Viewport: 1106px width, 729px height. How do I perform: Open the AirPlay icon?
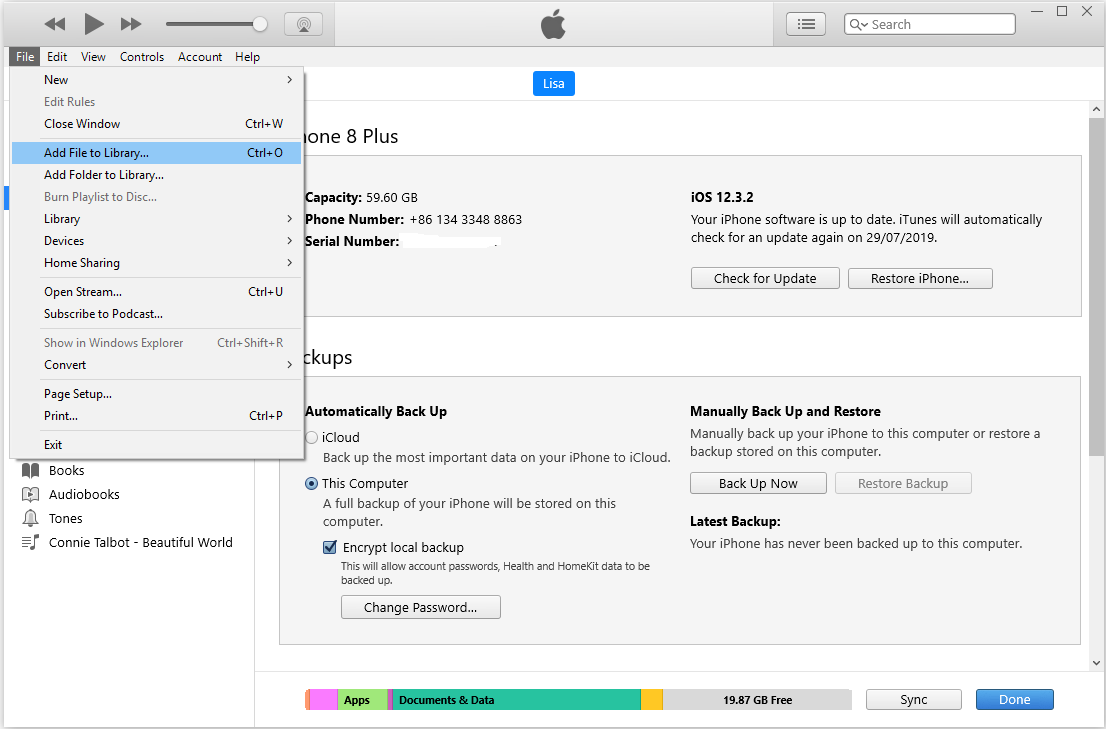303,24
